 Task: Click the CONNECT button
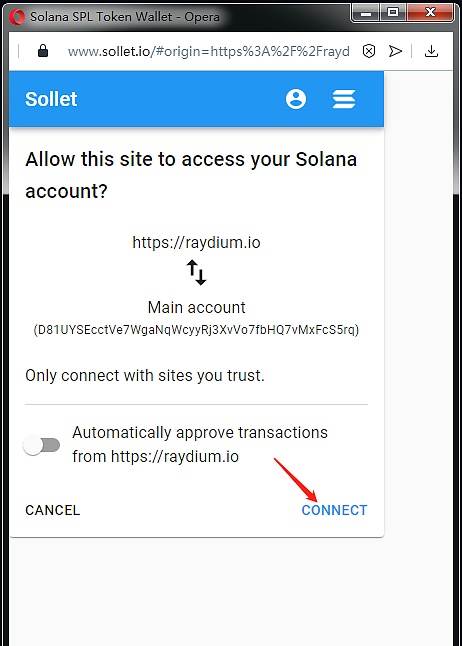(334, 510)
